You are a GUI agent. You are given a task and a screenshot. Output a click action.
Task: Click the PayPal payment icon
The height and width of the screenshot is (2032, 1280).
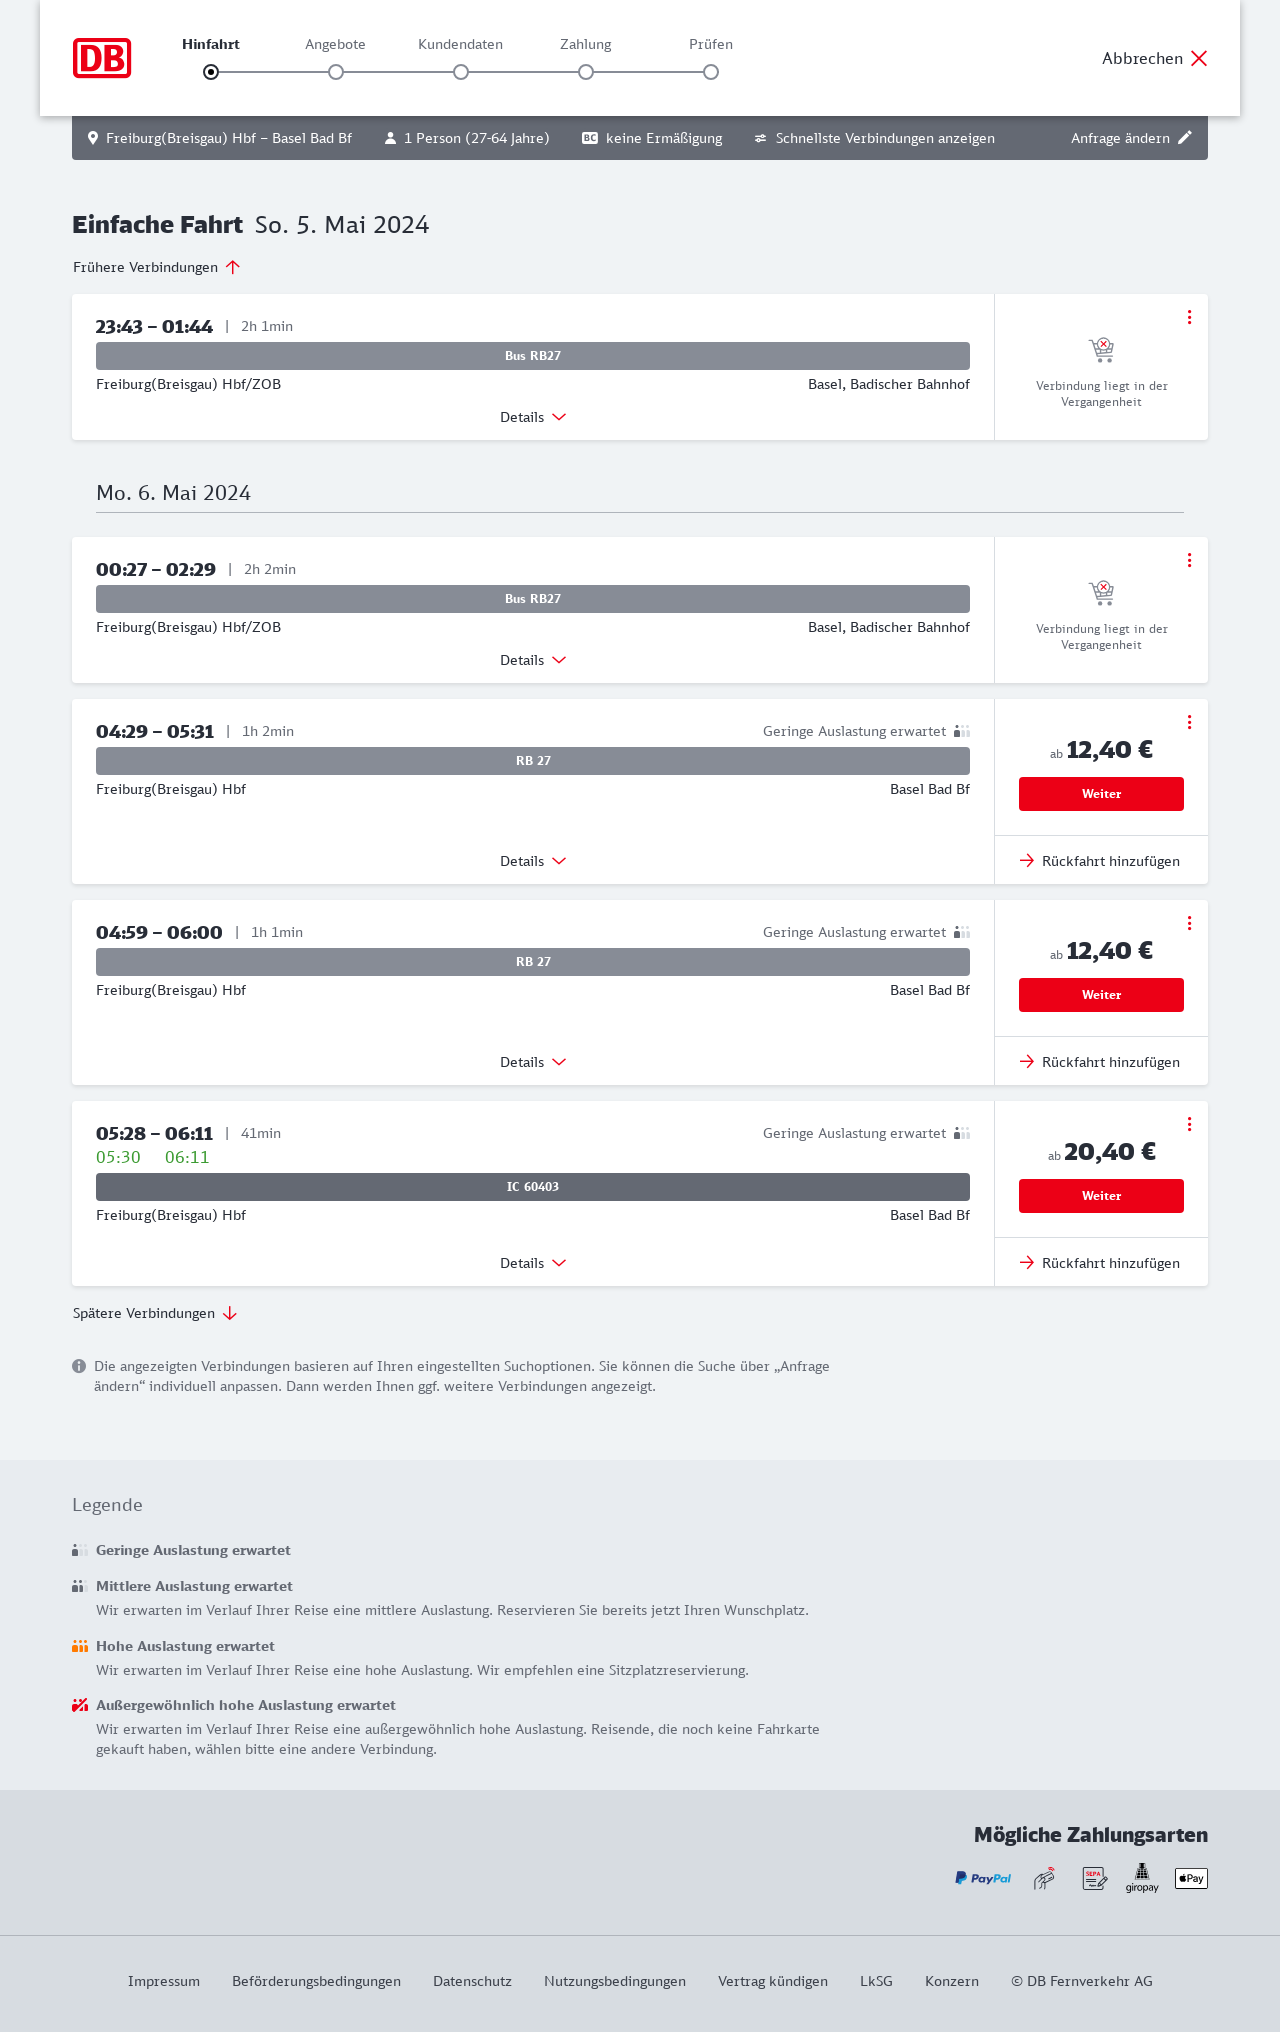coord(983,1878)
